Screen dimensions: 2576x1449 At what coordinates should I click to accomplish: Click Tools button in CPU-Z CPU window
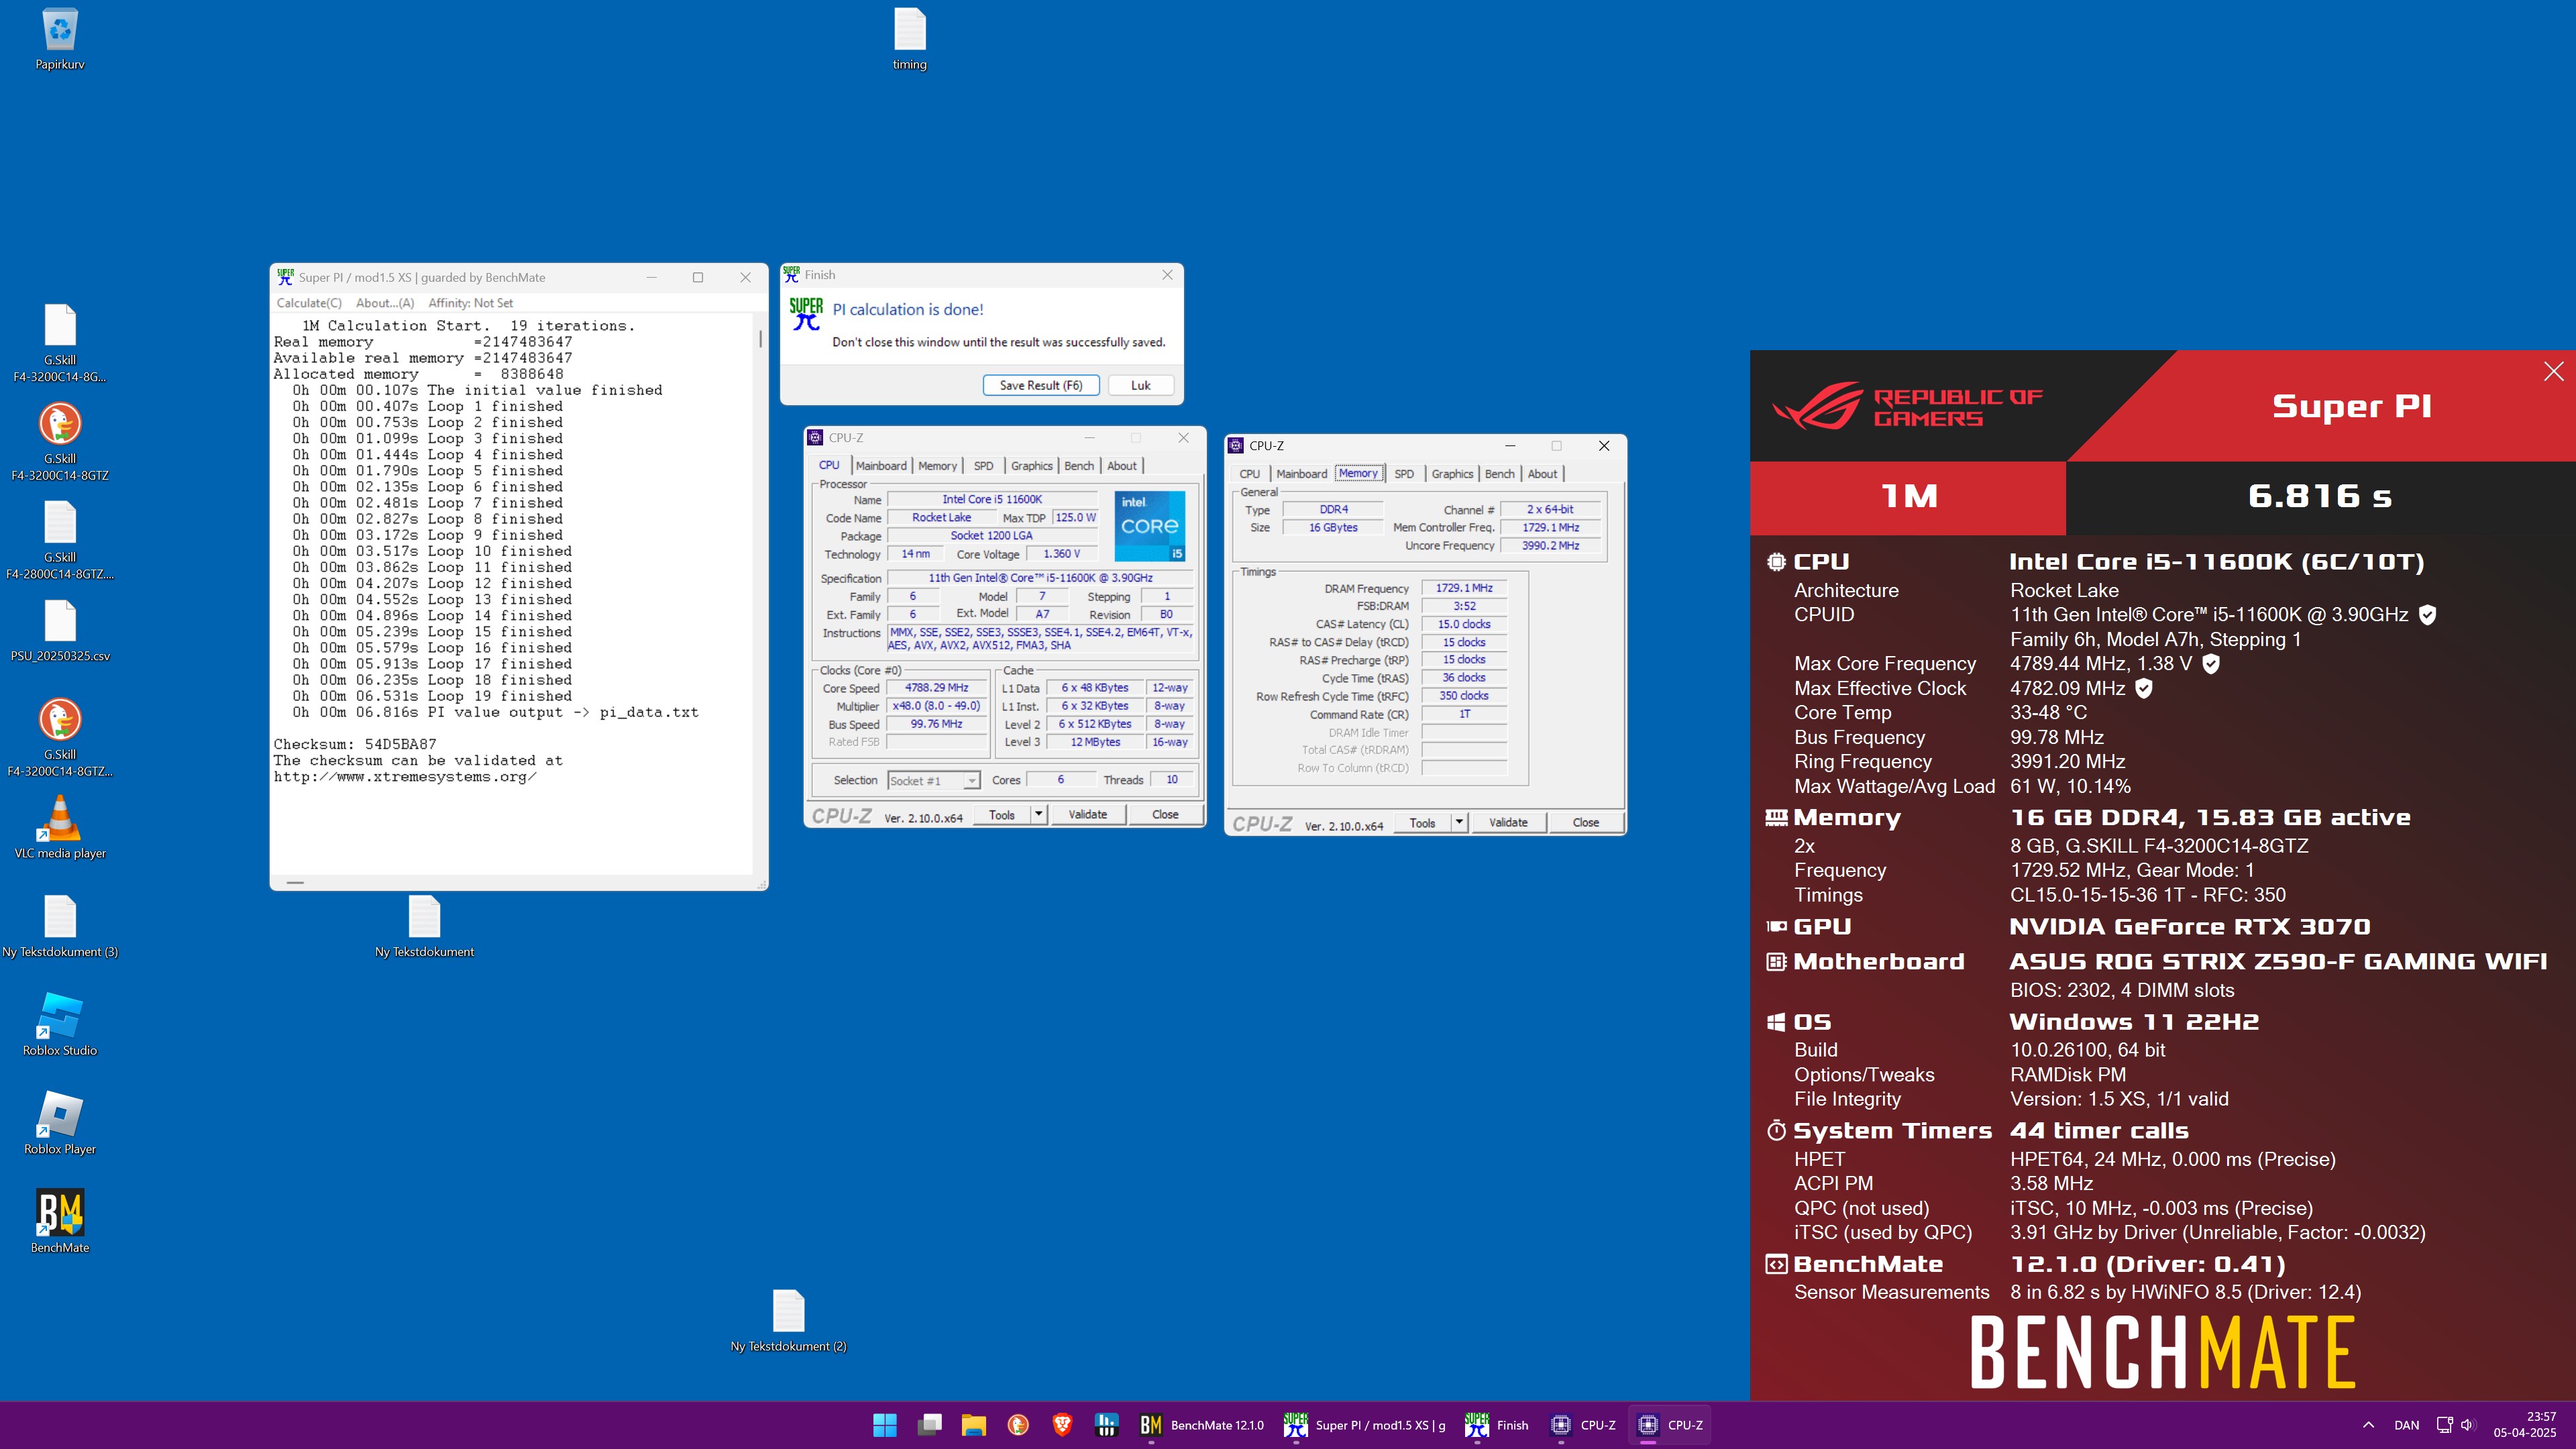[1002, 814]
